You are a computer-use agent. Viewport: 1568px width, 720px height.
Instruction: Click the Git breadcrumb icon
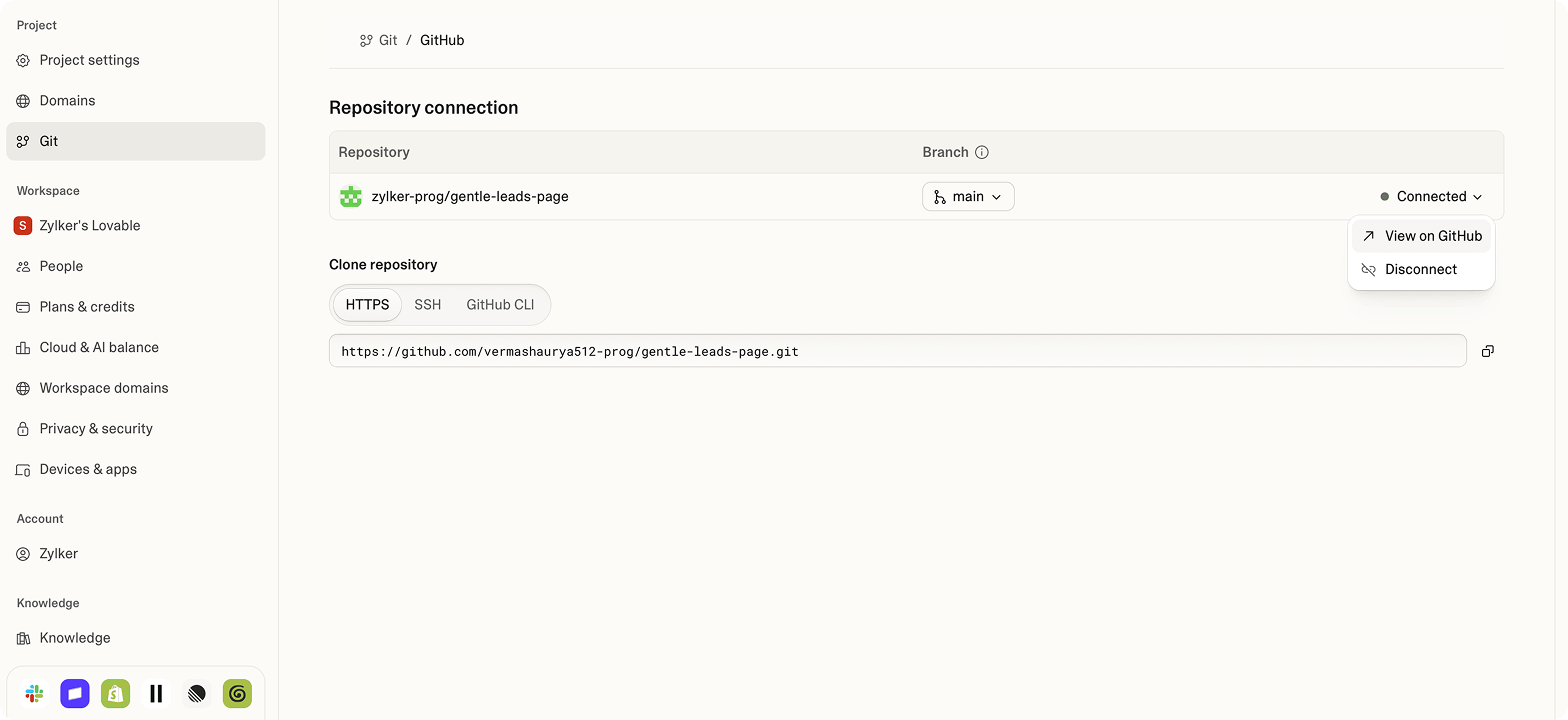(366, 41)
